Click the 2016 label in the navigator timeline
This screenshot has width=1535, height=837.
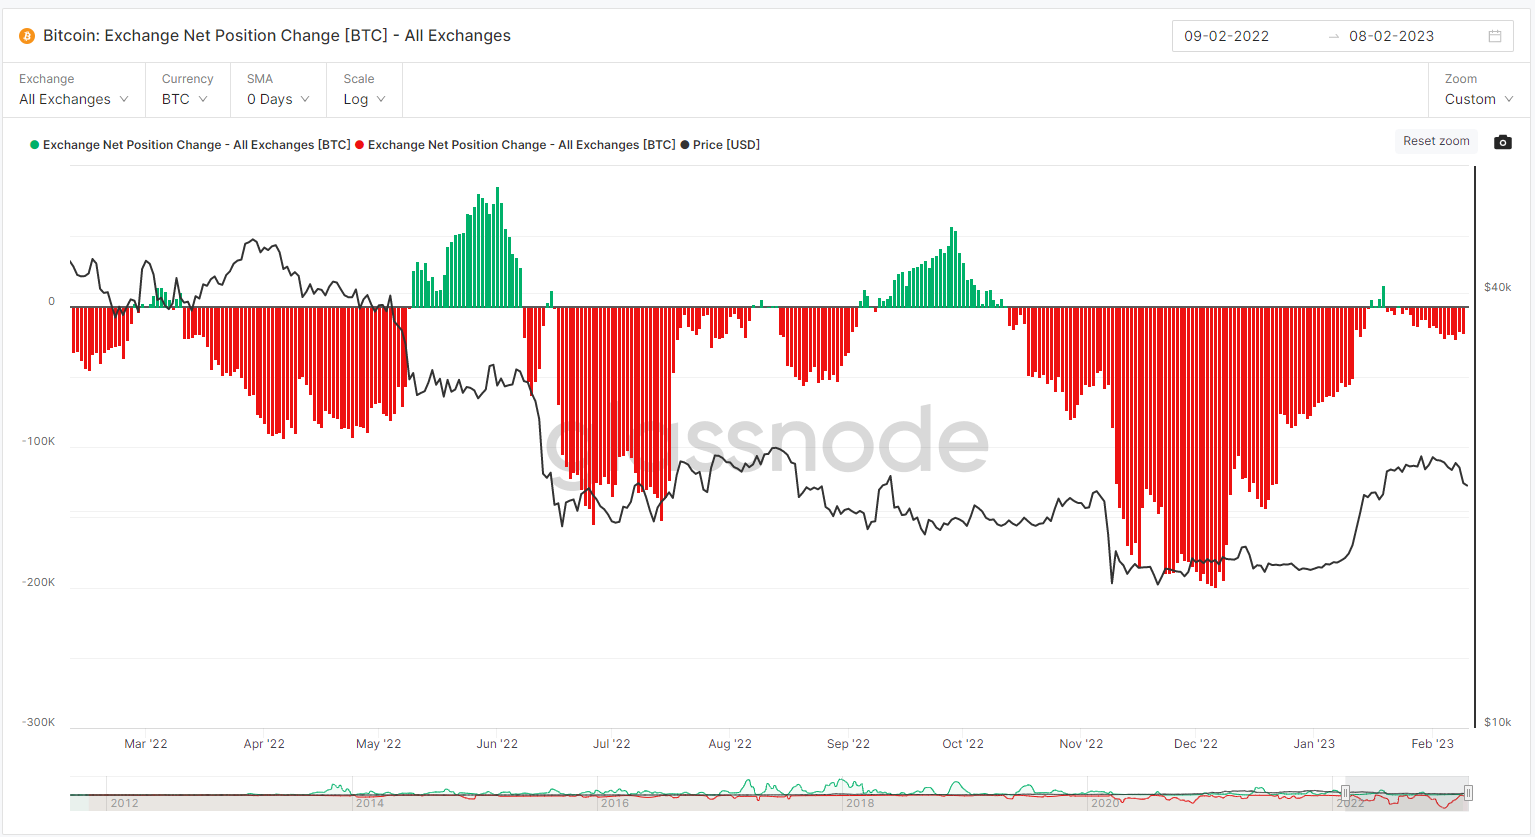pyautogui.click(x=615, y=803)
